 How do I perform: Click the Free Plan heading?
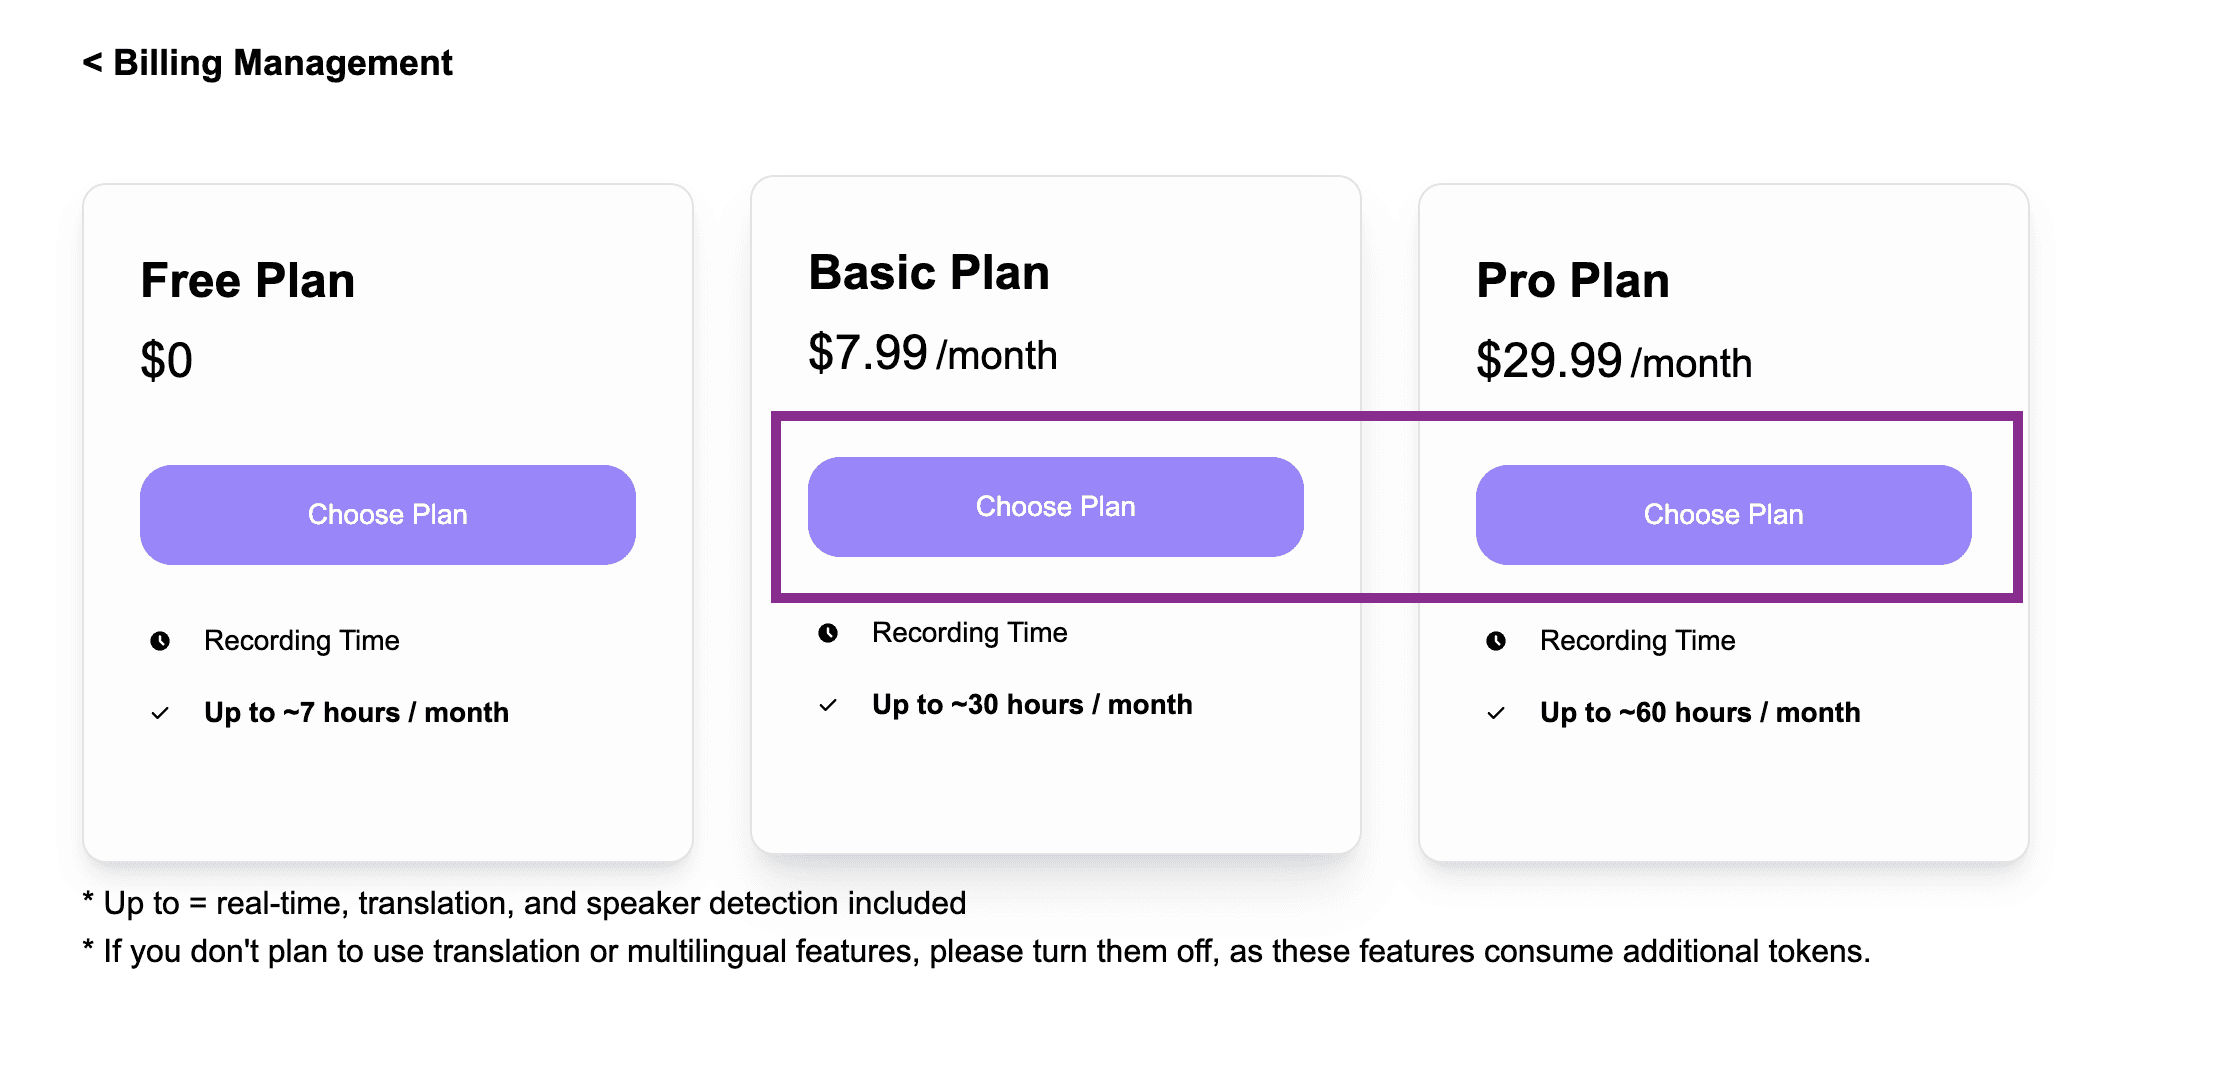248,281
